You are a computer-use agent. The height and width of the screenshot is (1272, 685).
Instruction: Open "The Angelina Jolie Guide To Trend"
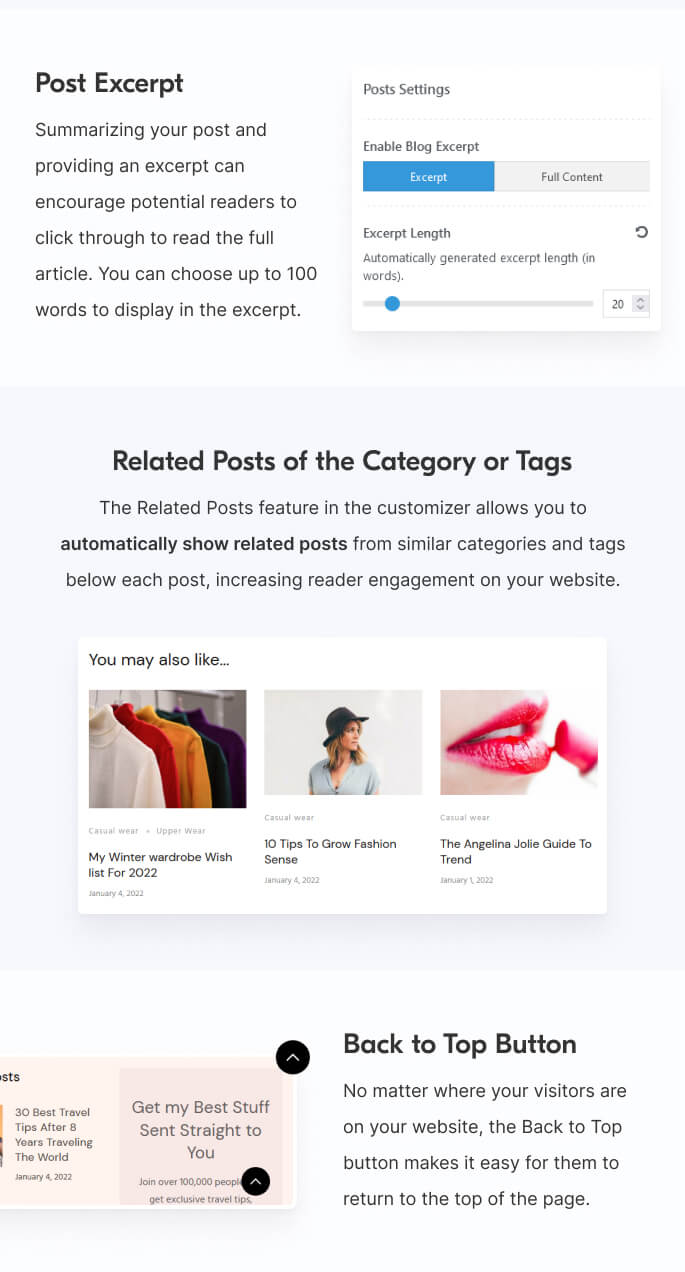515,851
